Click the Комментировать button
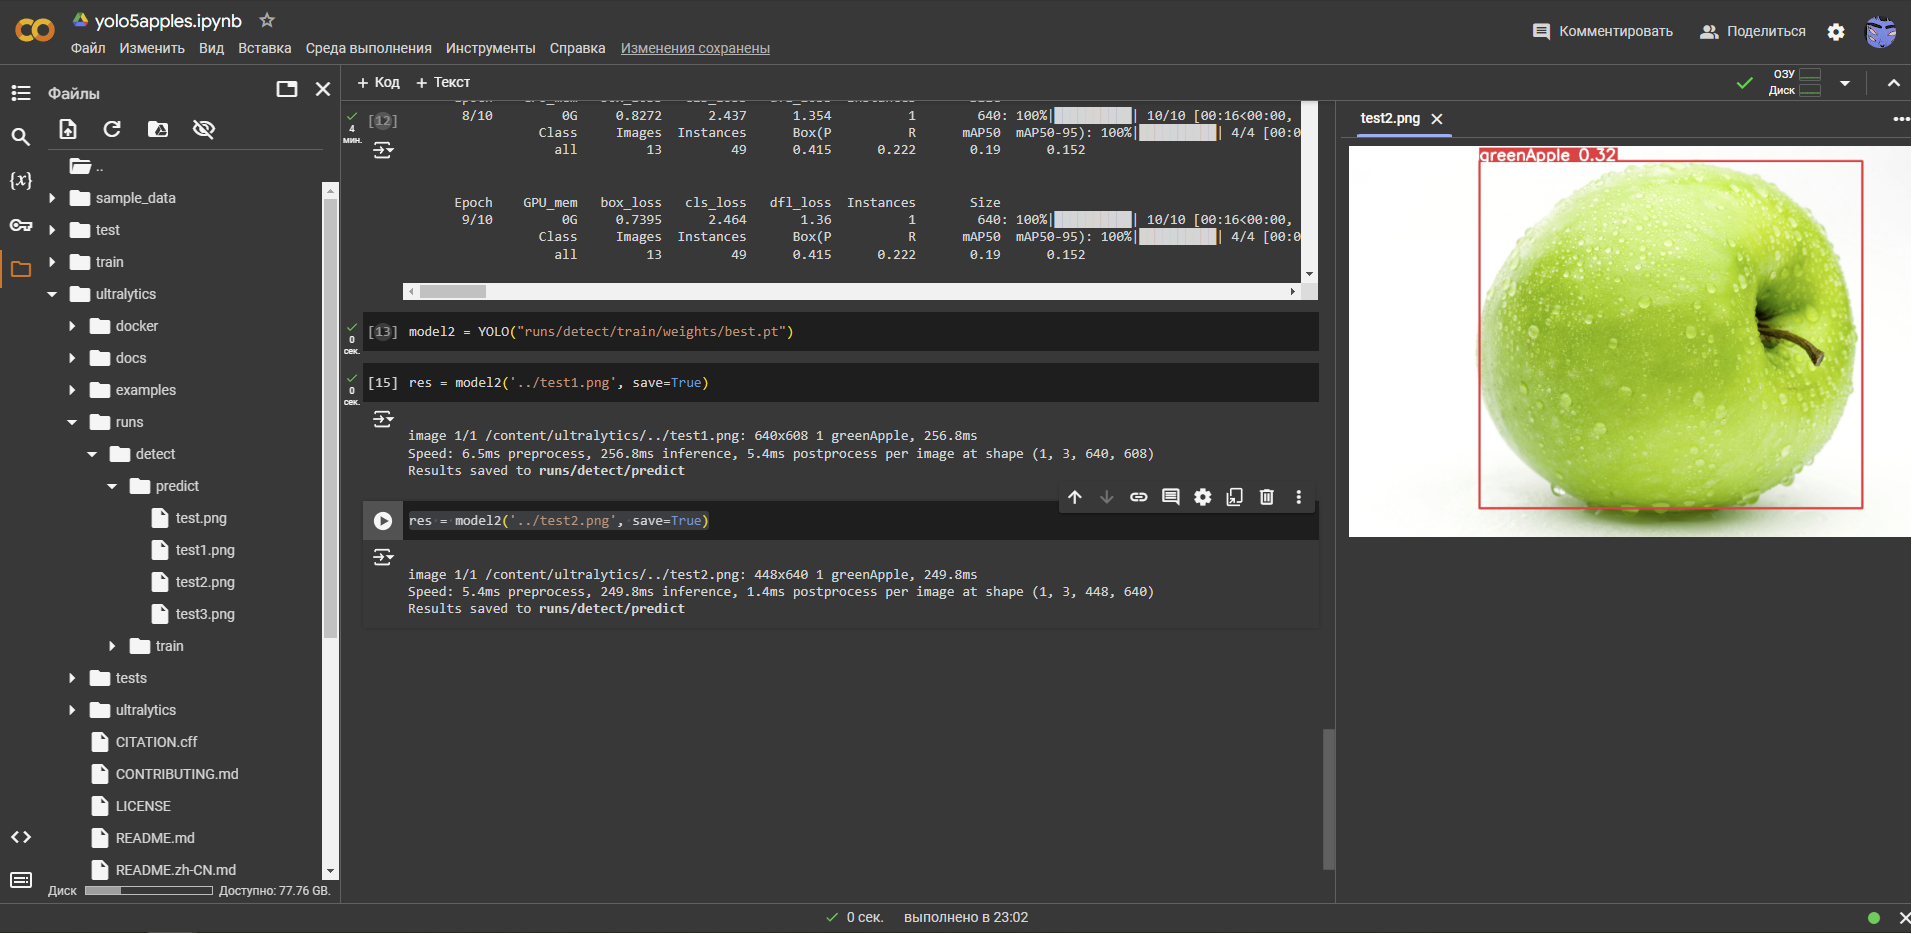Screen dimensions: 1912x934 (x=1603, y=32)
